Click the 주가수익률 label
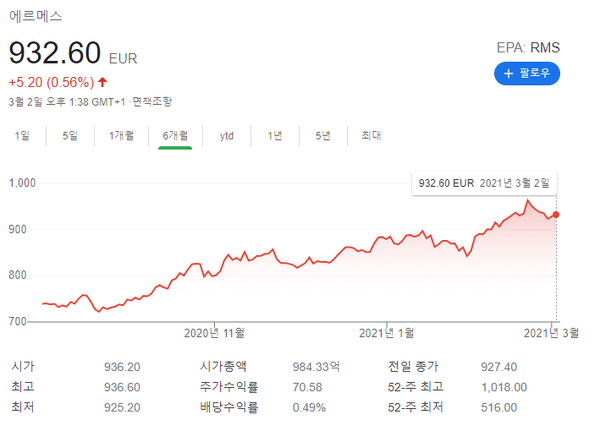The width and height of the screenshot is (600, 431). click(229, 387)
